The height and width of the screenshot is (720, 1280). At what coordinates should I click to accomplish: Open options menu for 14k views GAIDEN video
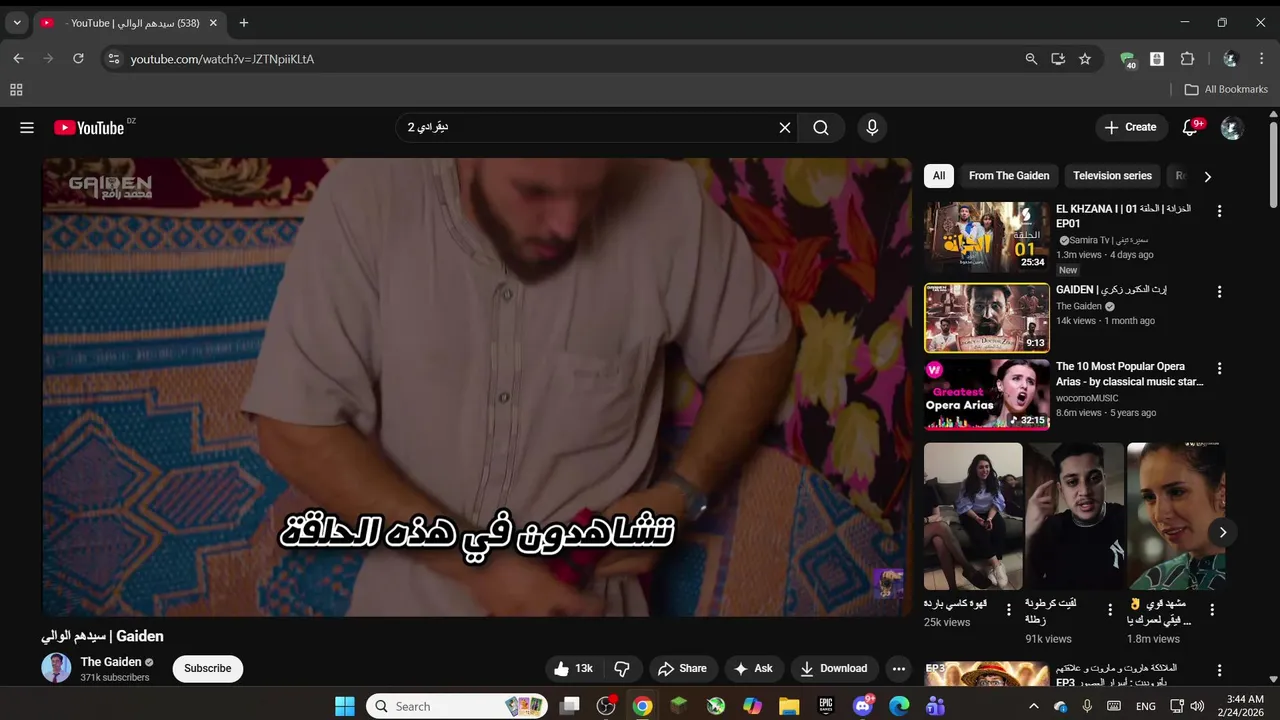1219,292
